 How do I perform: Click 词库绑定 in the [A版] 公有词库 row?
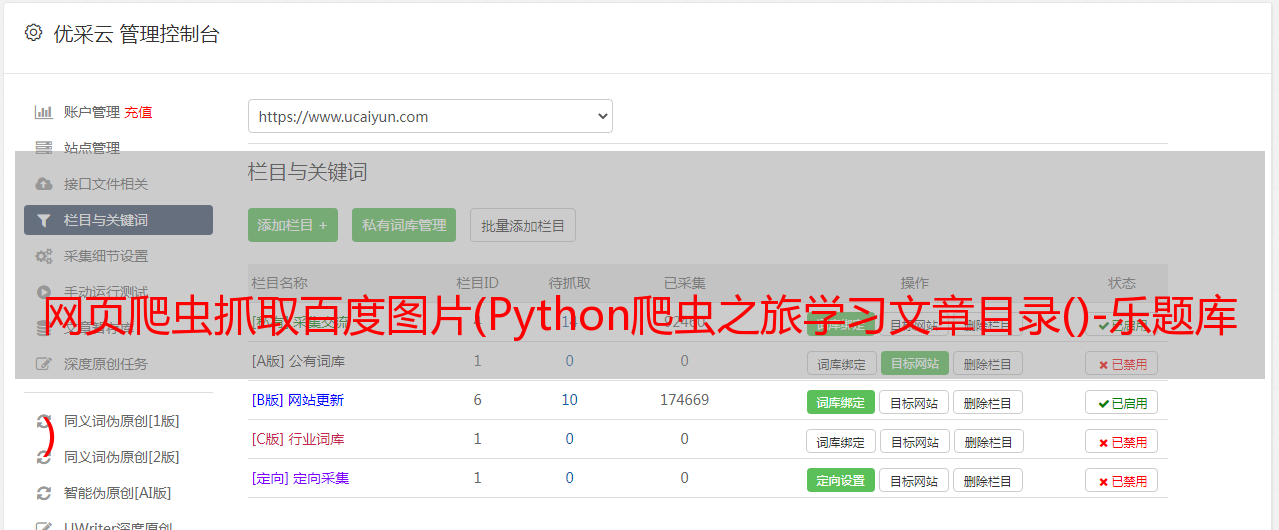[841, 363]
